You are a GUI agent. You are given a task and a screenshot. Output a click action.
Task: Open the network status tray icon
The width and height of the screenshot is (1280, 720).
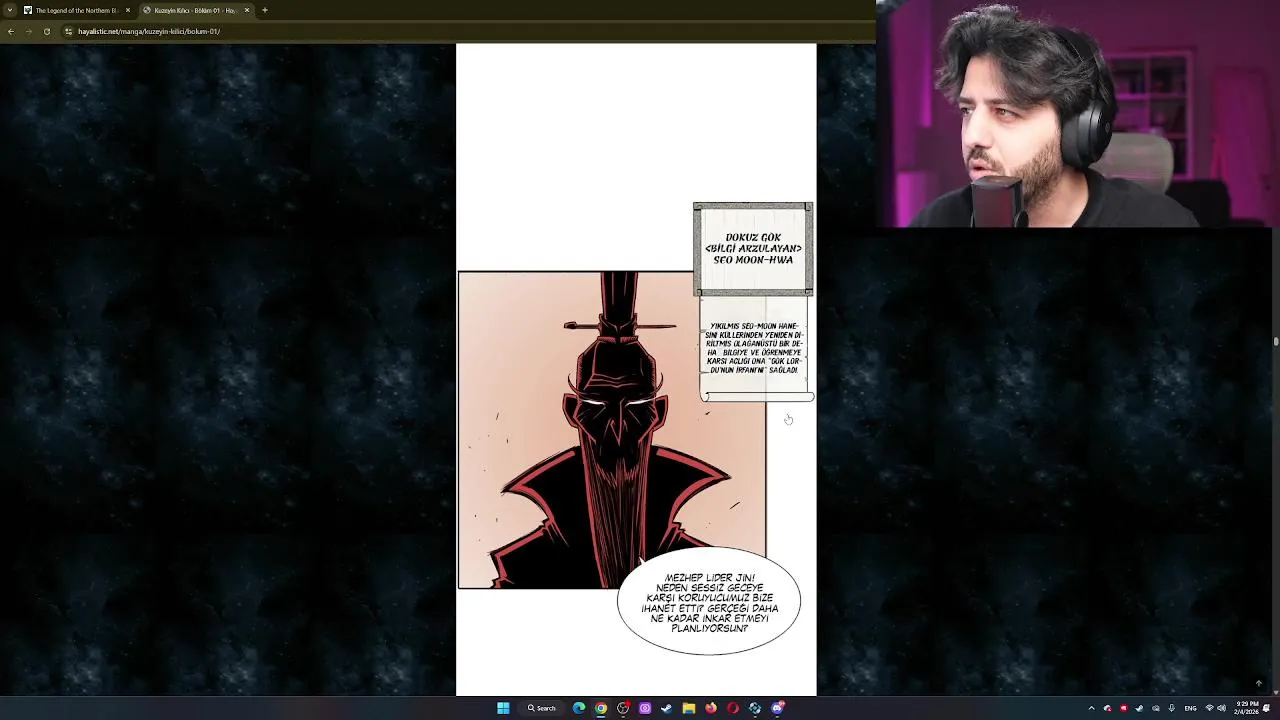coord(1209,708)
